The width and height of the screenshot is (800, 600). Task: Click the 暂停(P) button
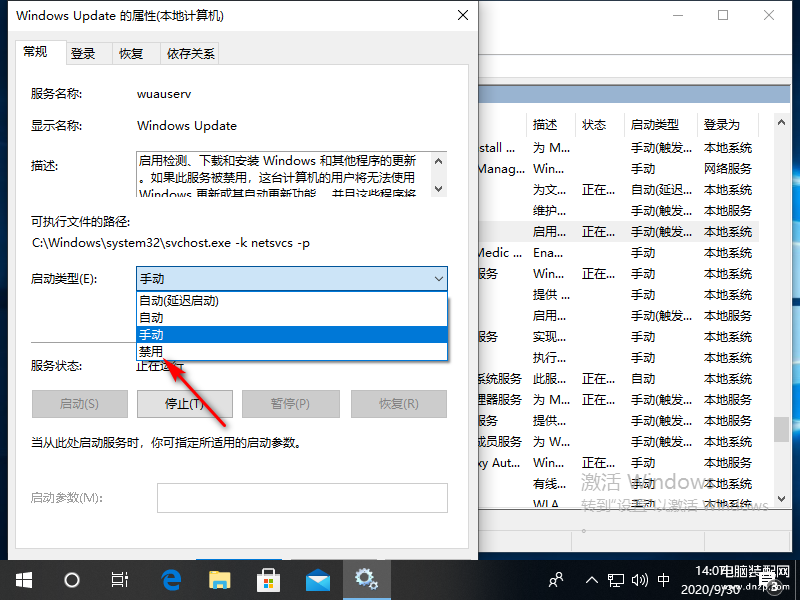(x=290, y=404)
